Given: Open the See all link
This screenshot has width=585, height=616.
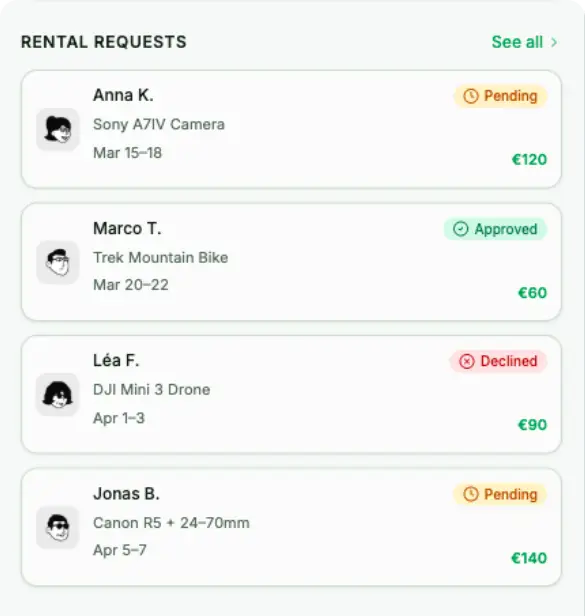Looking at the screenshot, I should (x=517, y=42).
